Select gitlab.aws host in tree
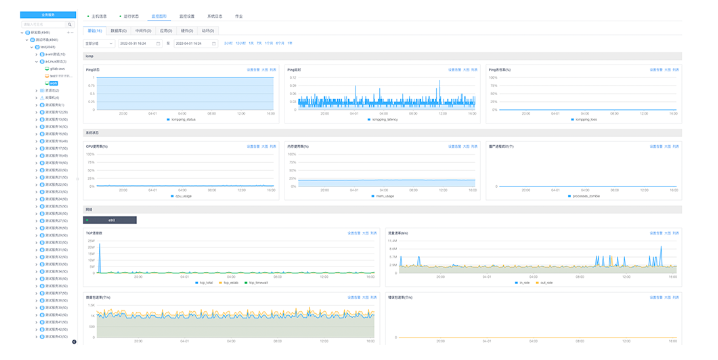The image size is (718, 360). coord(57,69)
